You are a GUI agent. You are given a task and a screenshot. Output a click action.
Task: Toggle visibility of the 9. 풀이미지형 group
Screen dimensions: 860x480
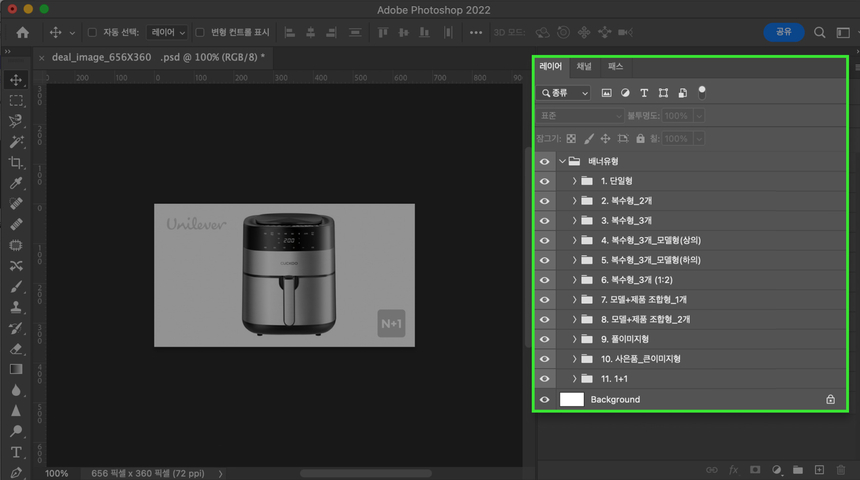click(x=545, y=339)
